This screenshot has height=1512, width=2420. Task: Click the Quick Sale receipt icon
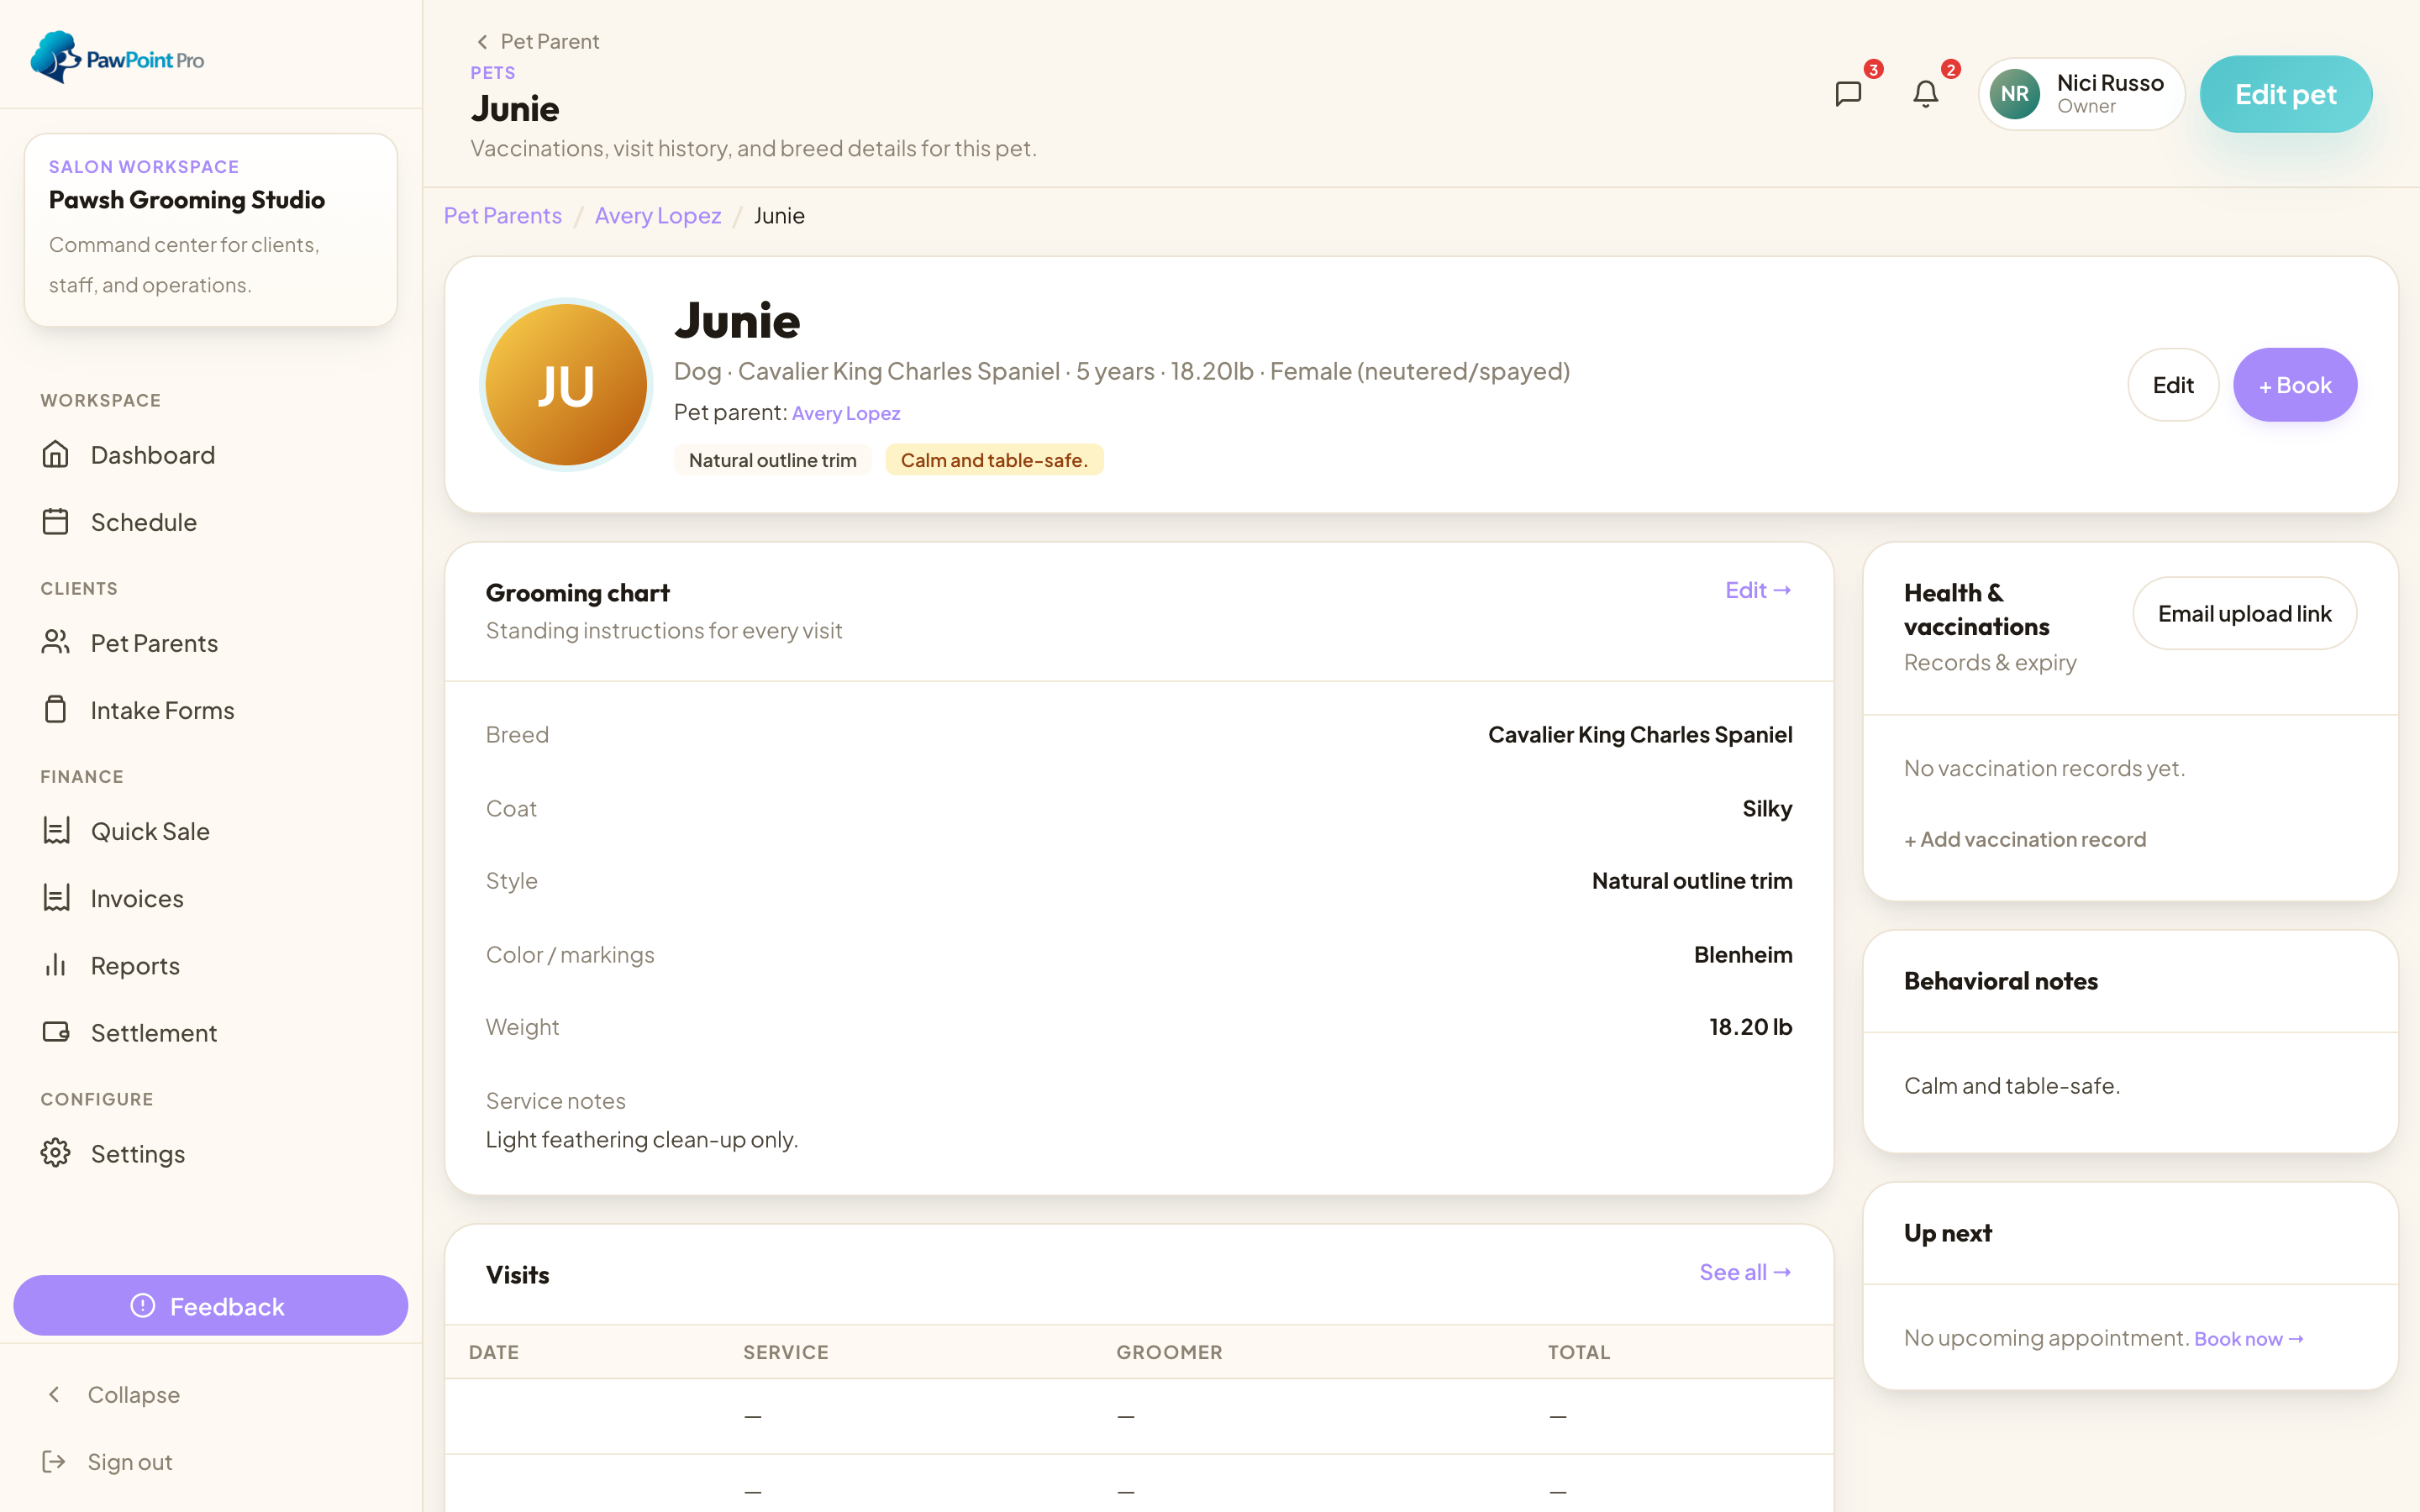[x=56, y=831]
